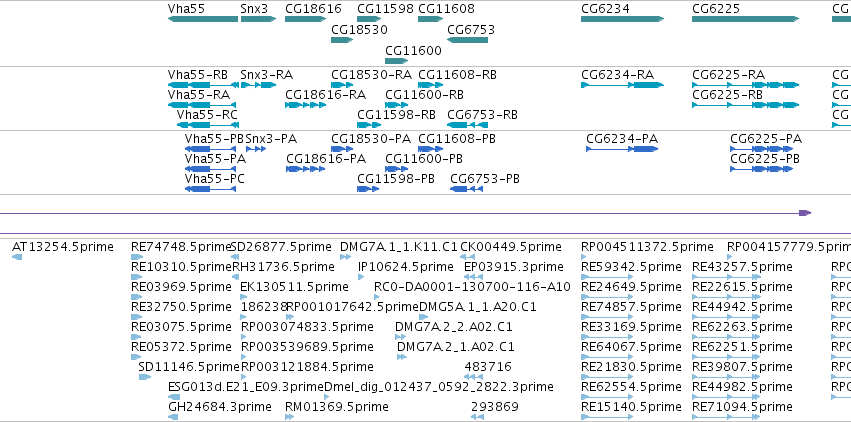Click EST EK130511.5prime

pos(244,297)
